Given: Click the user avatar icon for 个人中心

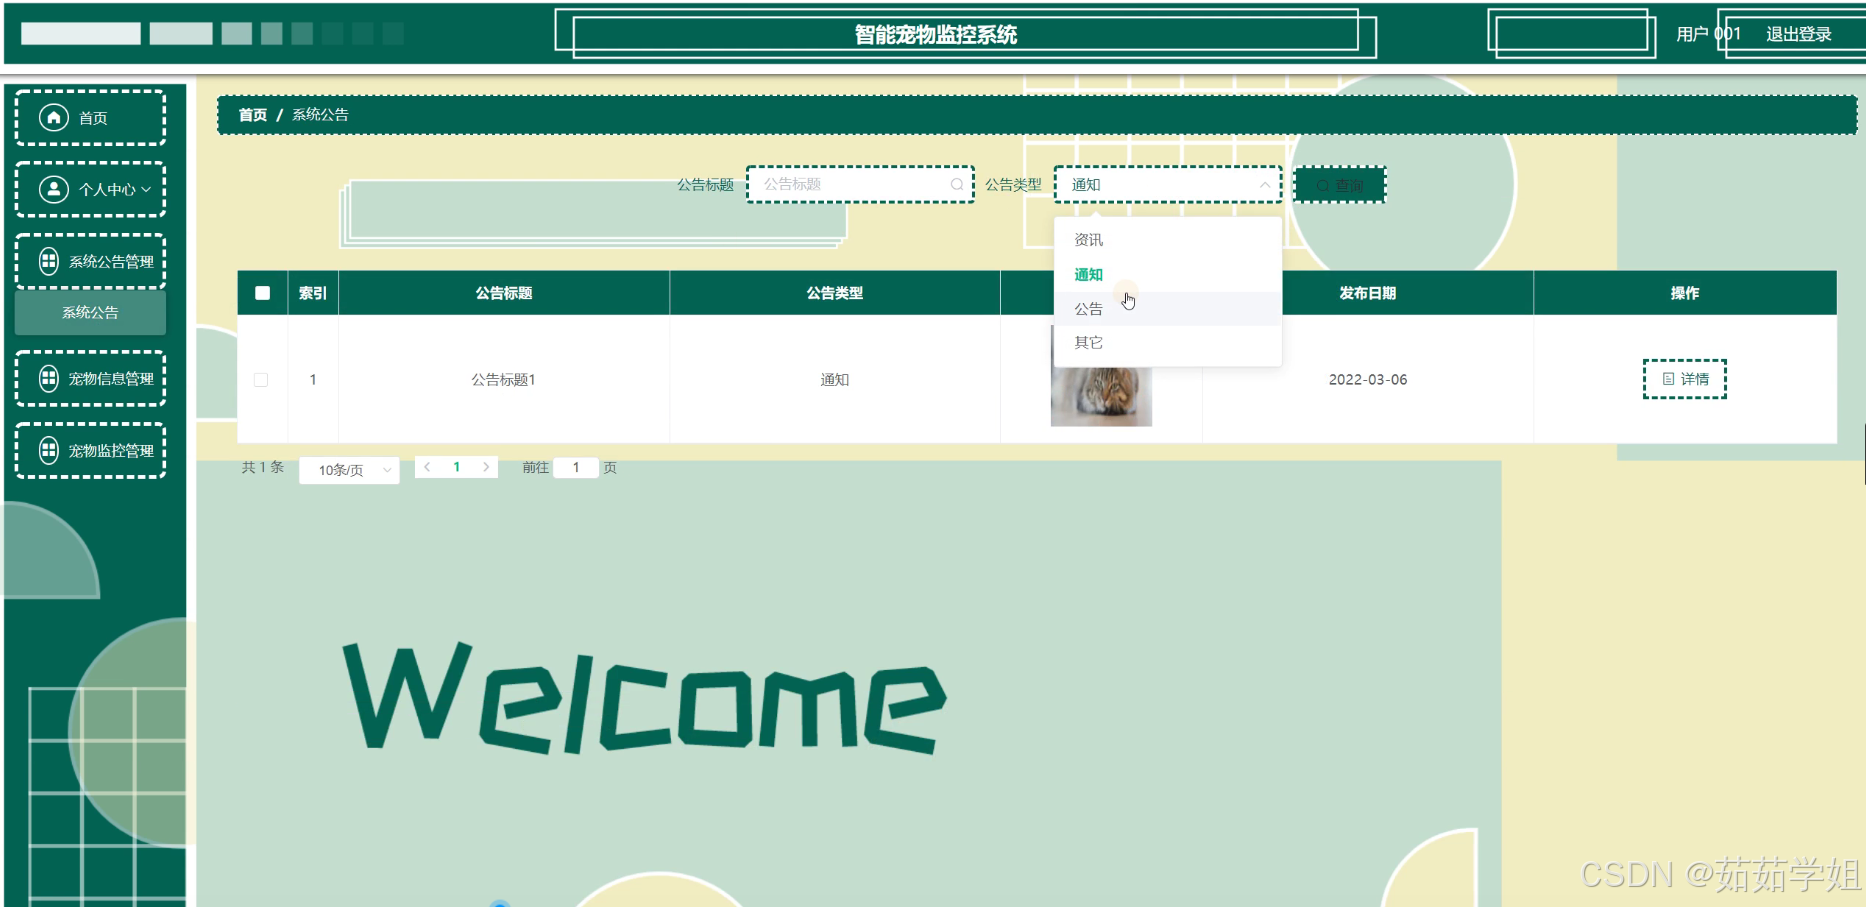Looking at the screenshot, I should [54, 189].
